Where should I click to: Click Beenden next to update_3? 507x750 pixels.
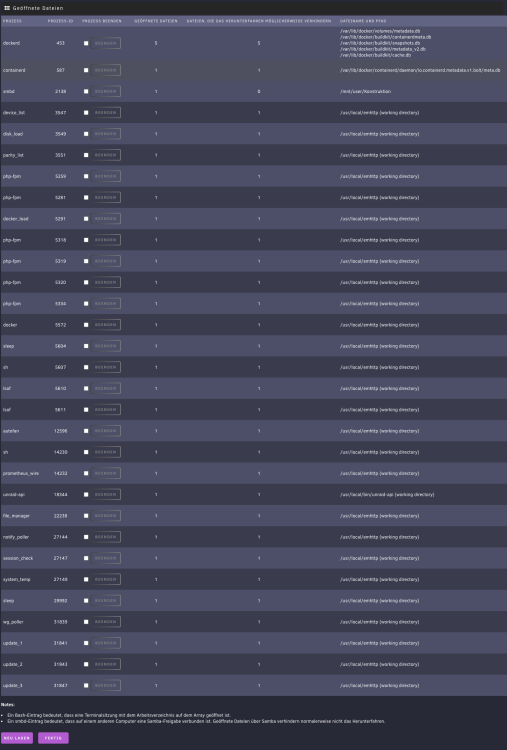point(106,685)
